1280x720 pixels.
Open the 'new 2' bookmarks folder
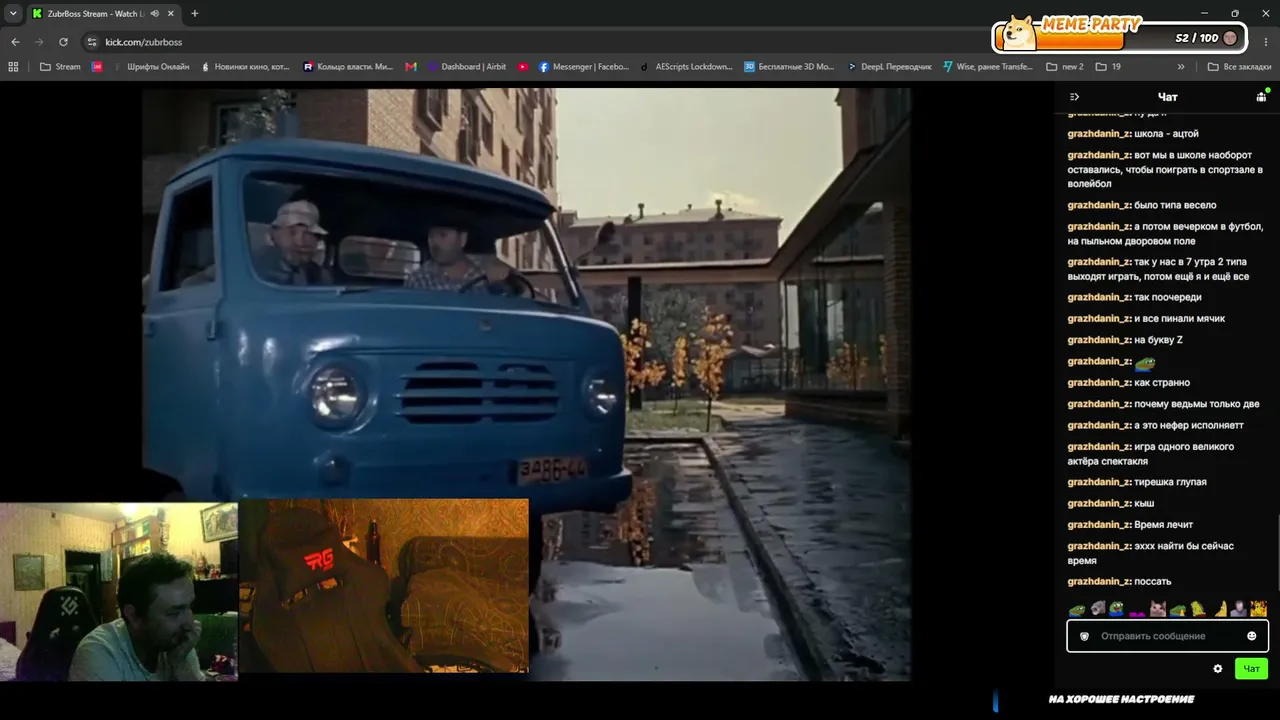(1065, 67)
